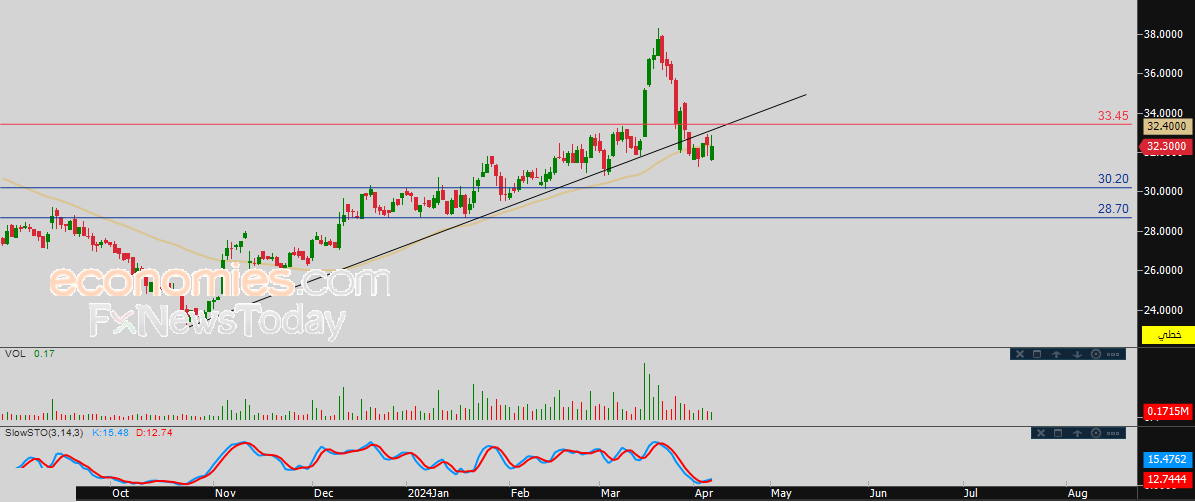
Task: Click the 0.1715M volume value tag
Action: point(1166,412)
